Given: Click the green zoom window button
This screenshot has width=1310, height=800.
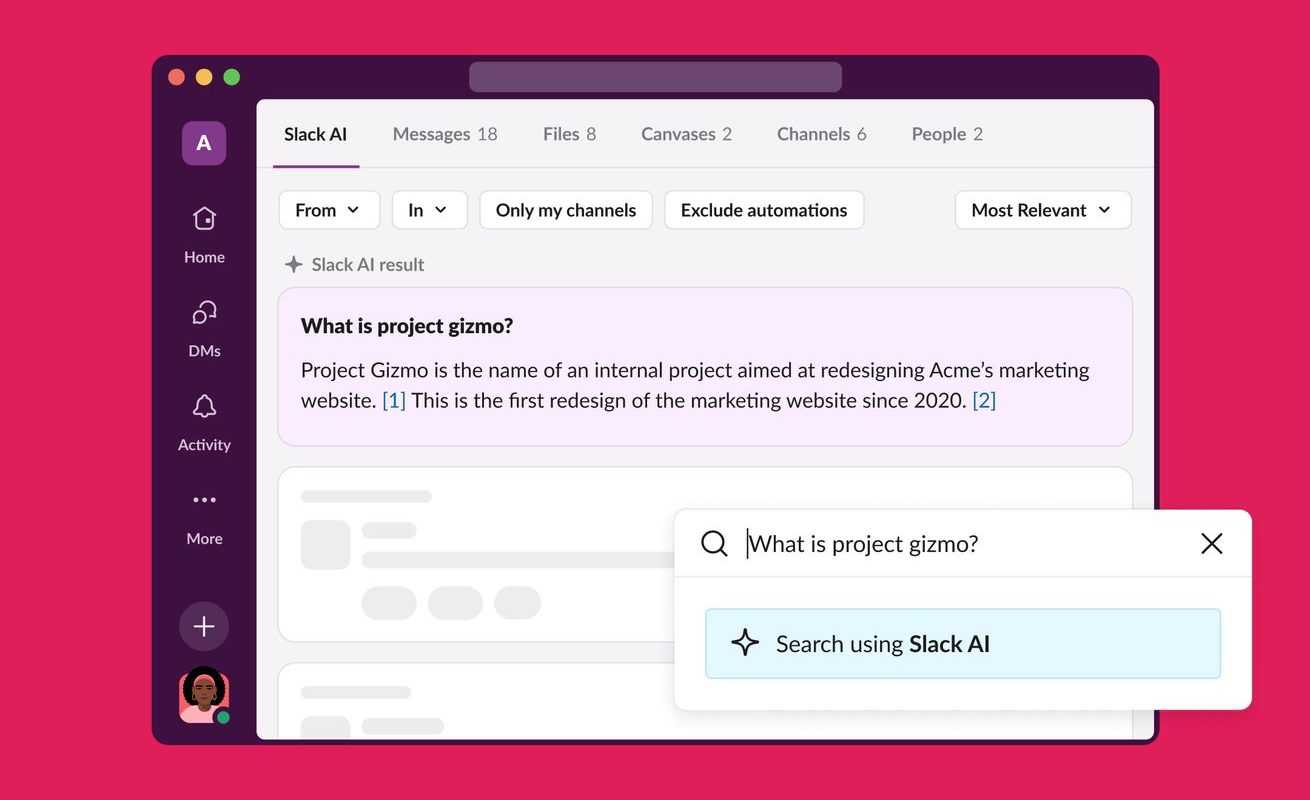Looking at the screenshot, I should pos(232,77).
